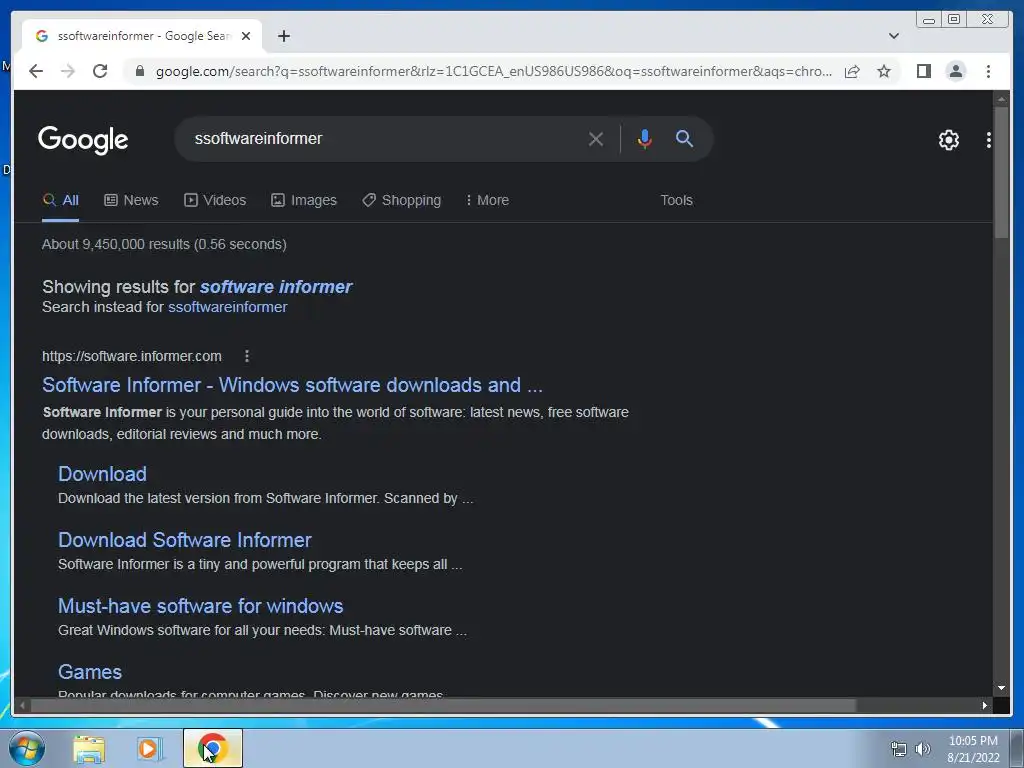Start voice search with microphone
Viewport: 1024px width, 768px height.
coord(645,138)
